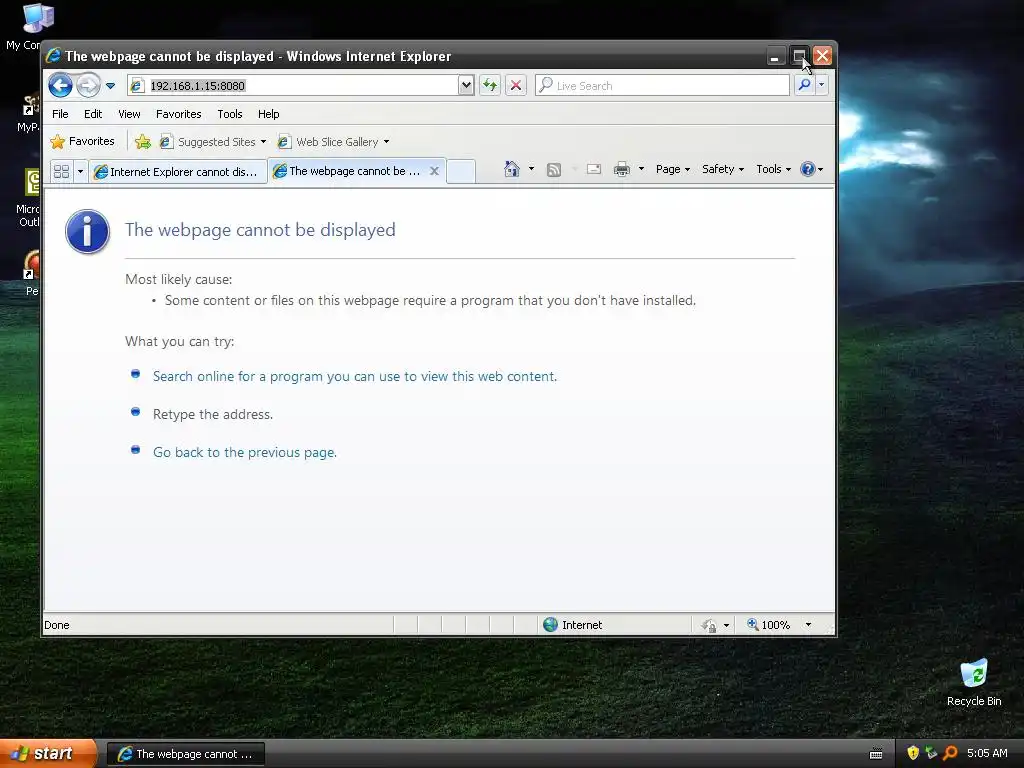Image resolution: width=1024 pixels, height=768 pixels.
Task: Click the Live Search input box
Action: 662,86
